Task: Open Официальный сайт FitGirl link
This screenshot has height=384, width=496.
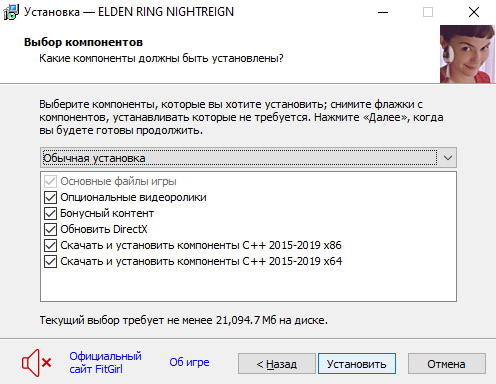Action: 105,363
